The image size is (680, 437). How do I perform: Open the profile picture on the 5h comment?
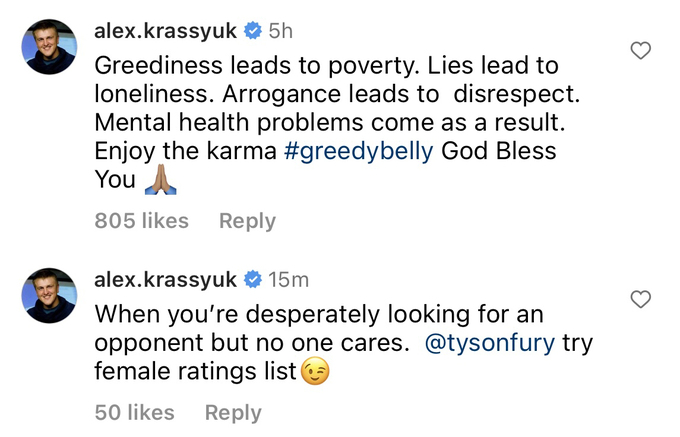(x=49, y=47)
